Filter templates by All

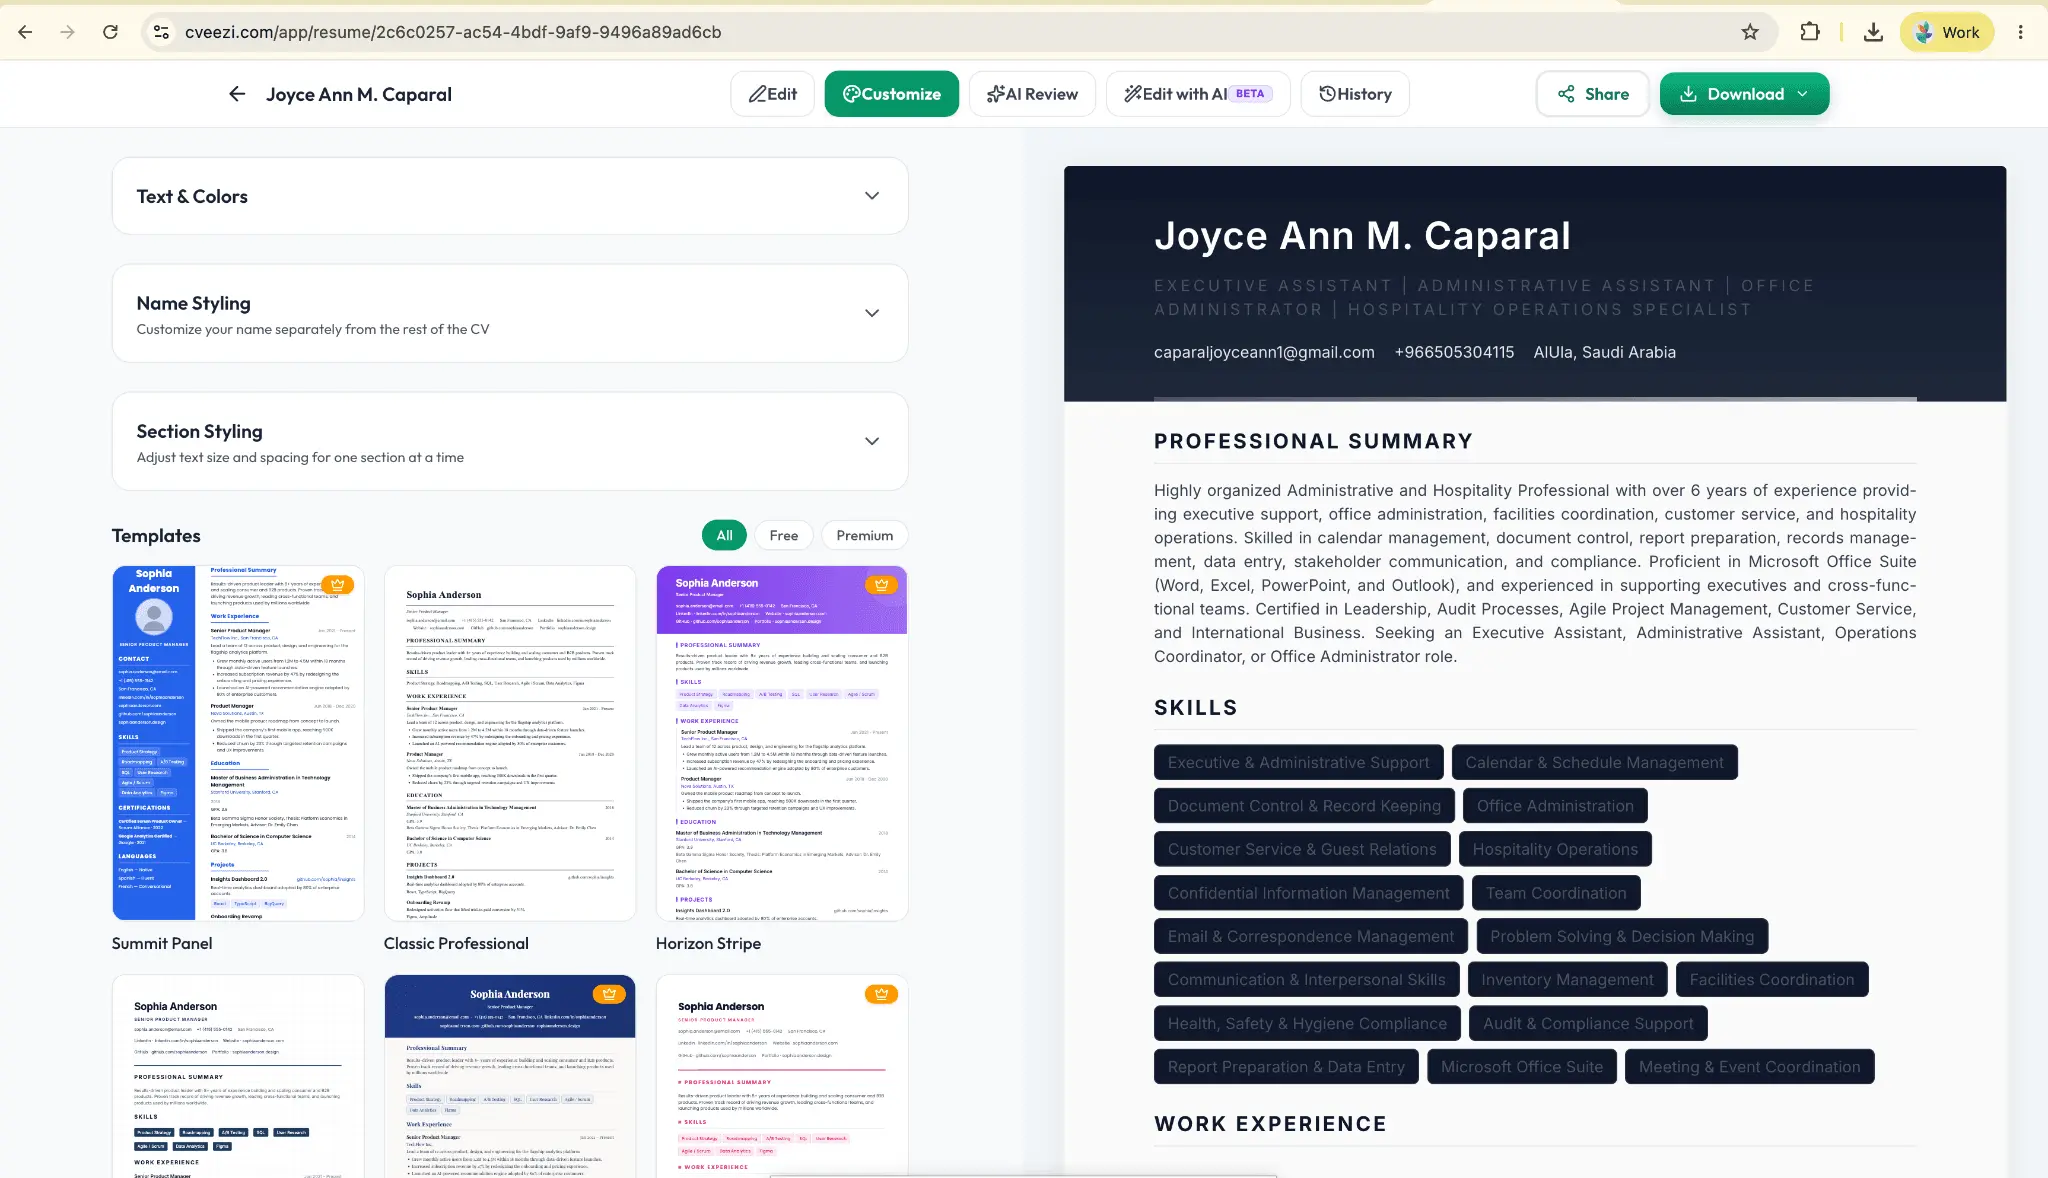724,535
